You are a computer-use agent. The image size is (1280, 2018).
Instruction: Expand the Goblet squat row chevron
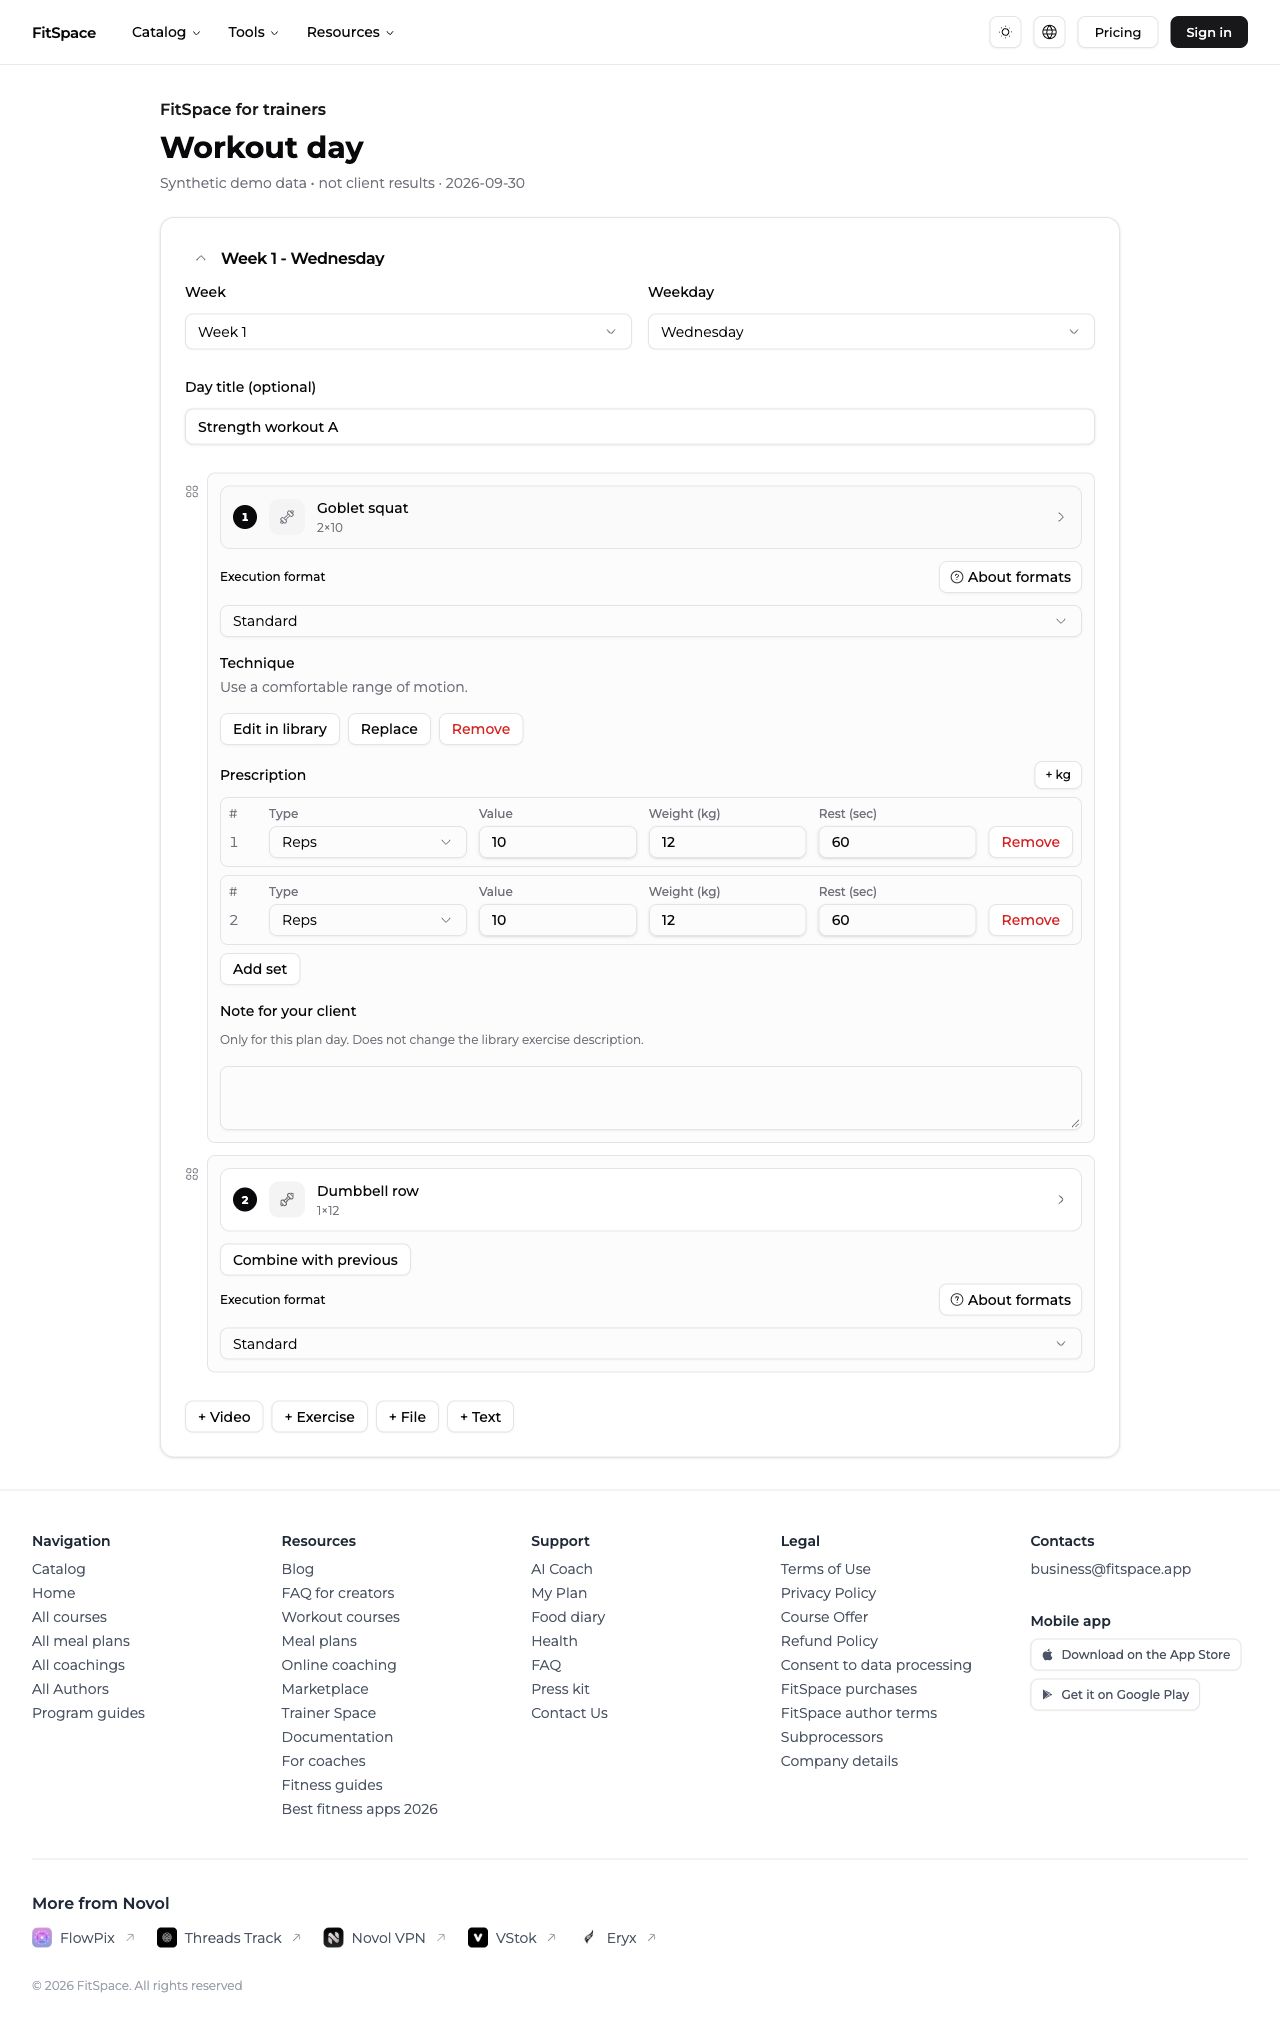[x=1061, y=517]
